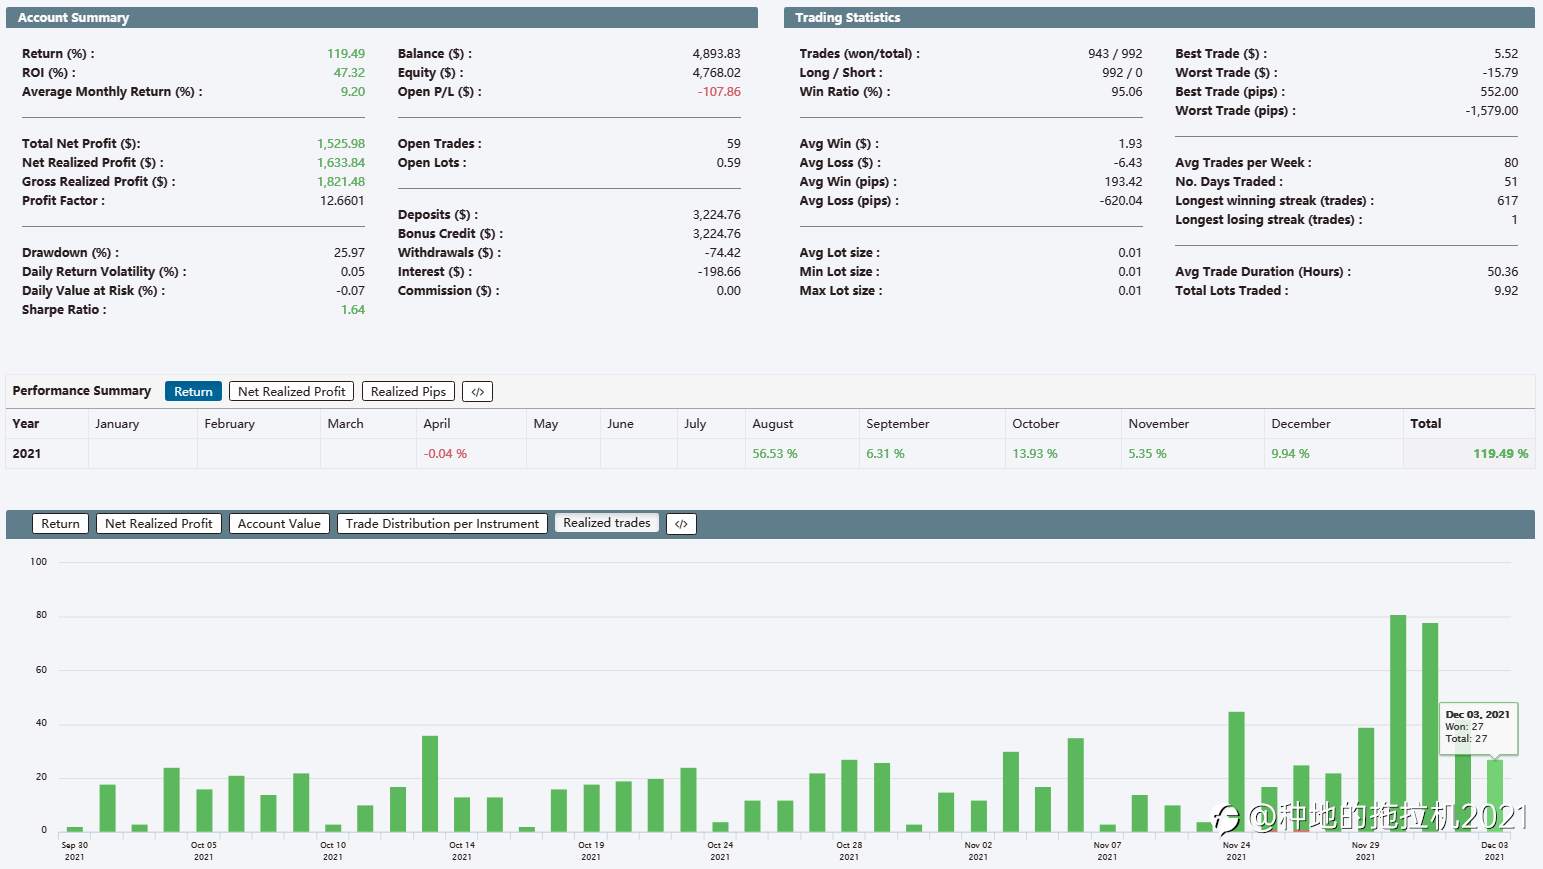Click the Open Trades value 59
This screenshot has width=1543, height=869.
734,144
